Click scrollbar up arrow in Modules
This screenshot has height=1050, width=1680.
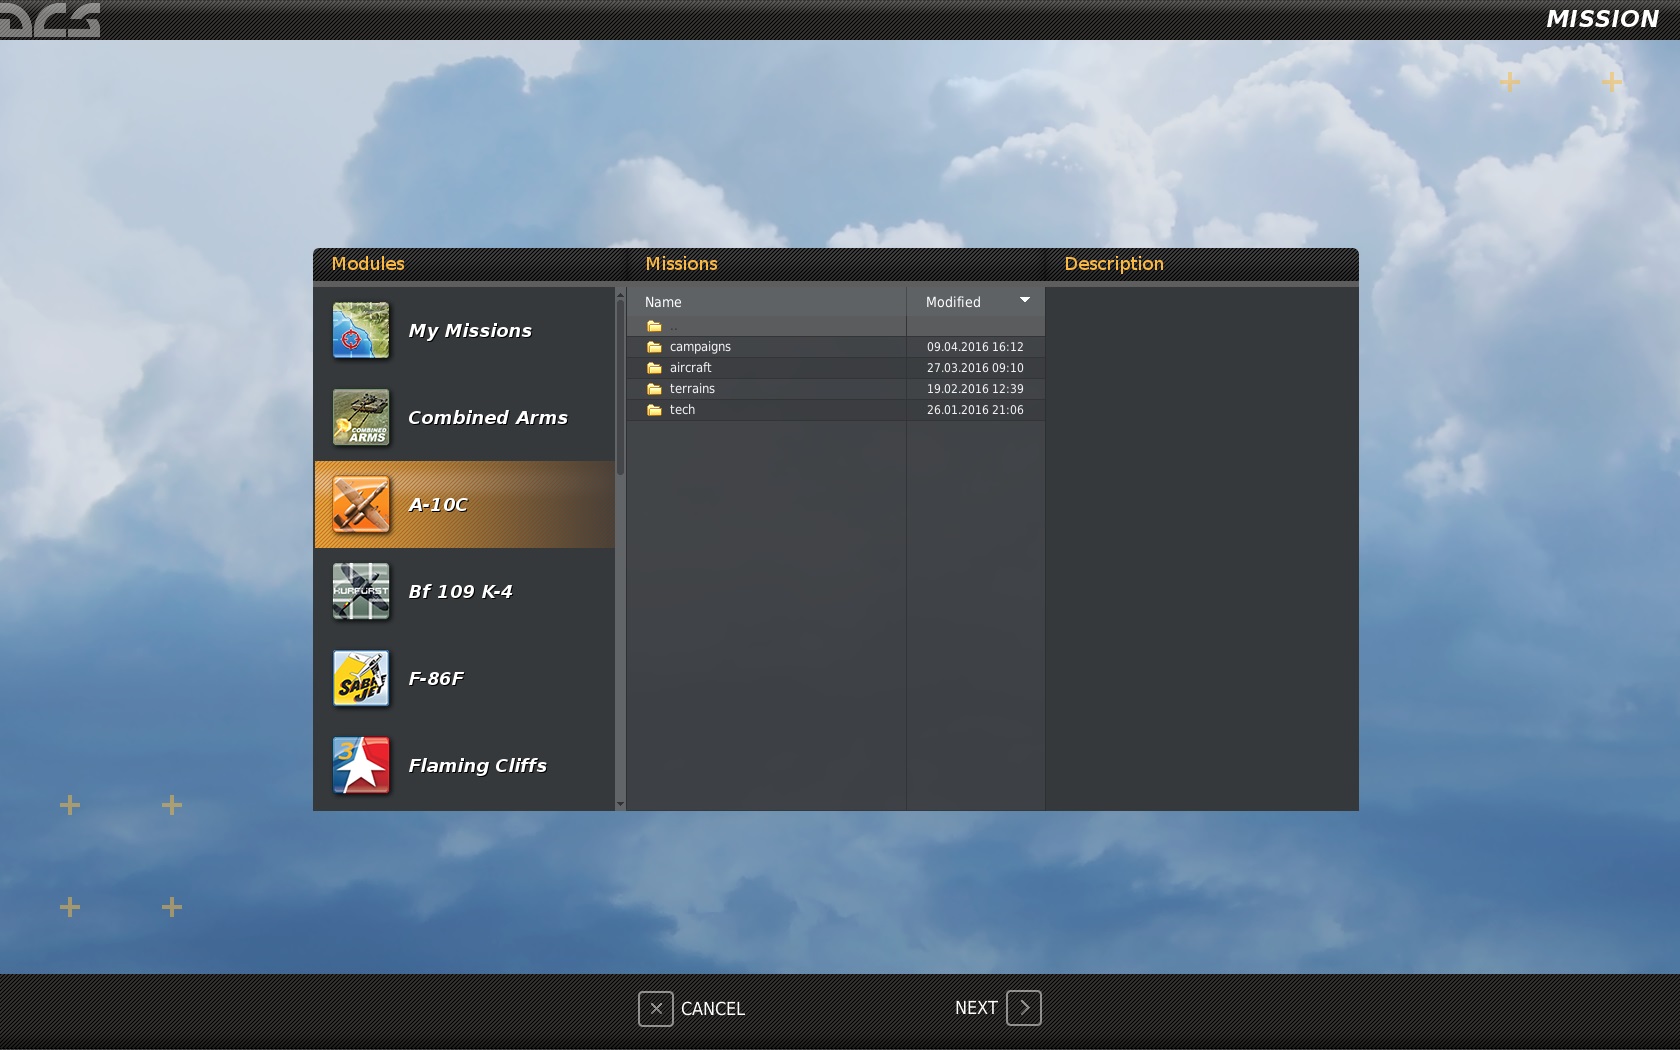point(620,293)
